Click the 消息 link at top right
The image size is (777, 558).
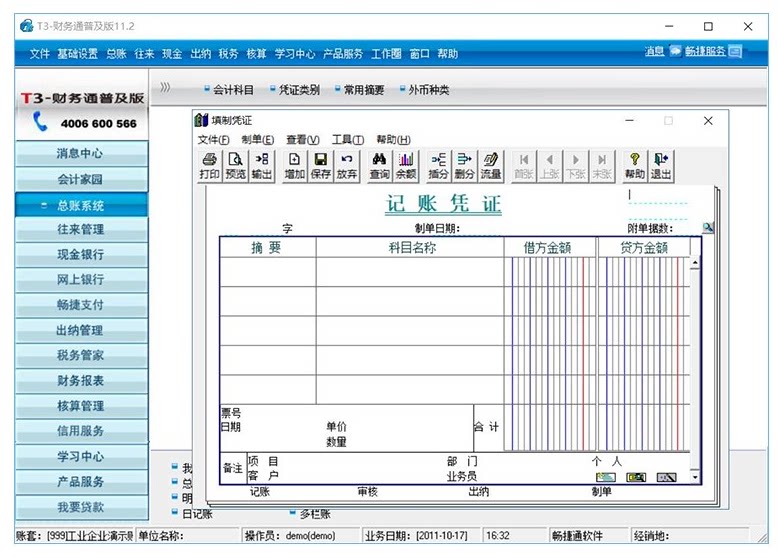654,51
